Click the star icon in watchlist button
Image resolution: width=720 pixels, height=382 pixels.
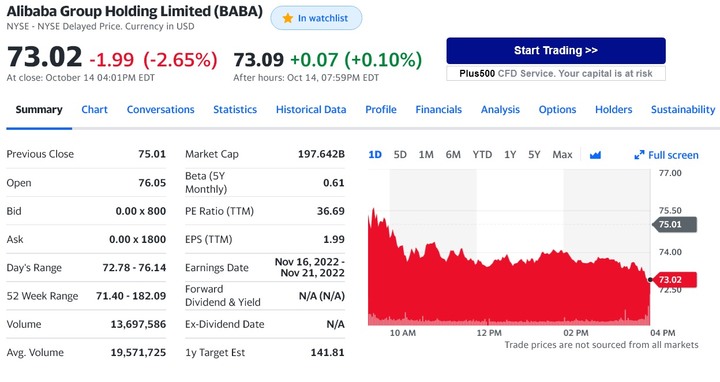288,18
